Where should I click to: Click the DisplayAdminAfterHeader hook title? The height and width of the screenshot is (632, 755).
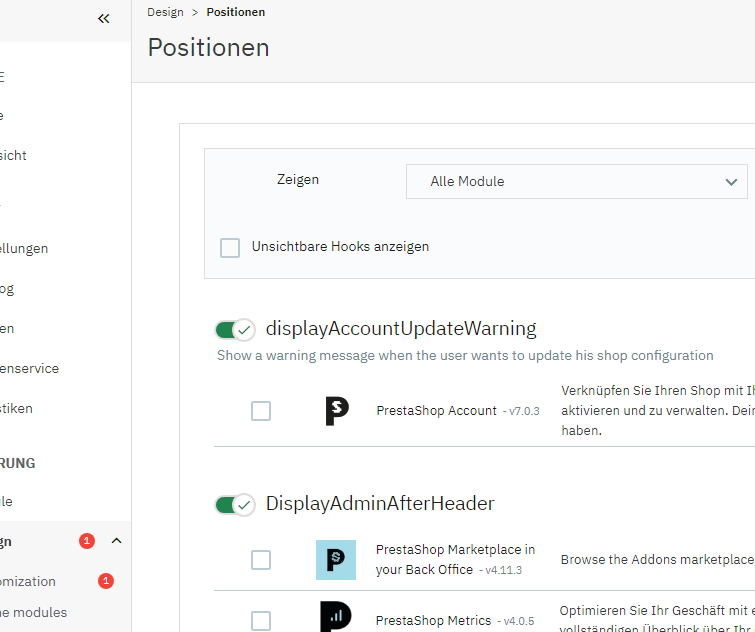click(380, 503)
